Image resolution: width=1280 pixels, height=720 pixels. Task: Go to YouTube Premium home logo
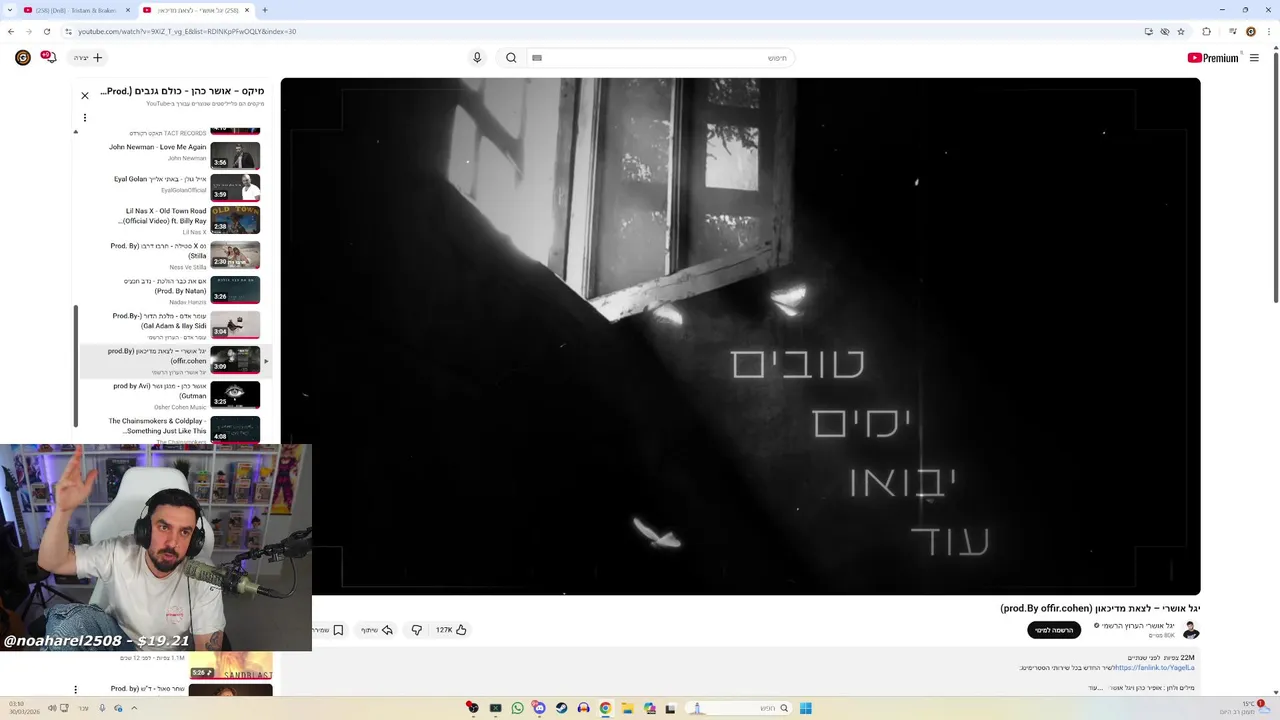[x=1213, y=58]
